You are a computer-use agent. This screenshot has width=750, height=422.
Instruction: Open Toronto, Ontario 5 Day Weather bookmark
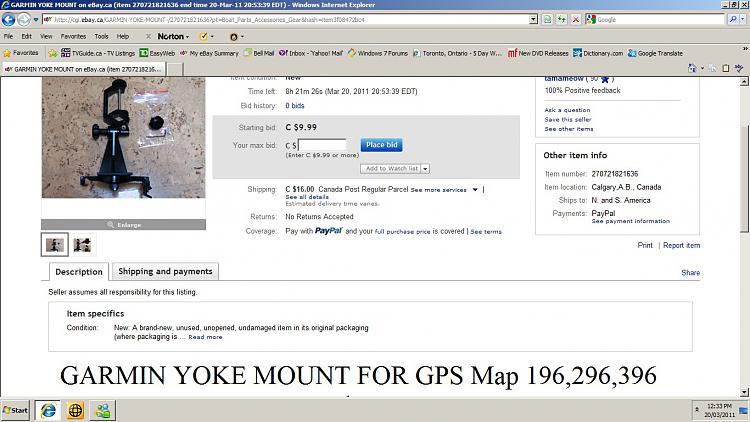tap(457, 53)
